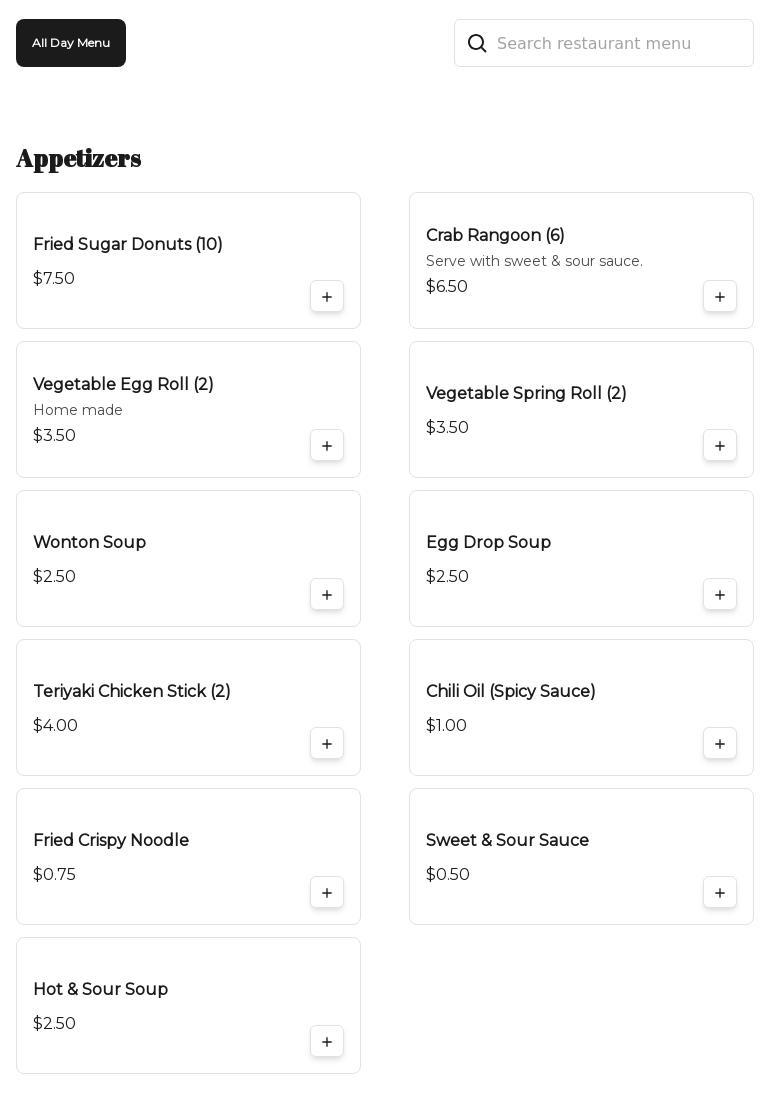Viewport: 770px width, 1110px height.
Task: Open the Teriyaki Chicken Stick (2) item
Action: [132, 692]
